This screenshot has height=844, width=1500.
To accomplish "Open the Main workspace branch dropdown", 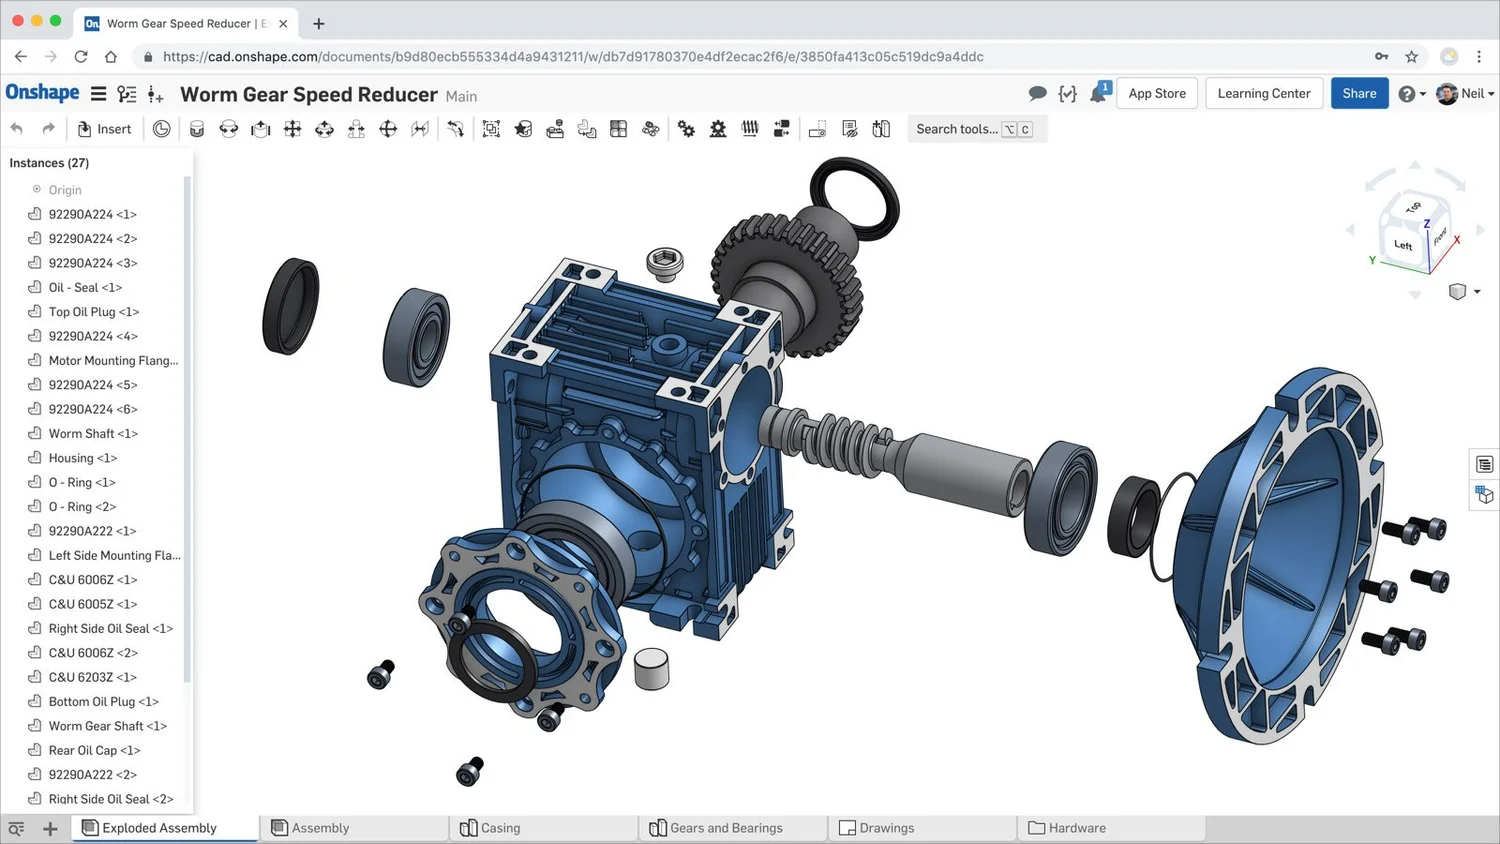I will click(461, 96).
